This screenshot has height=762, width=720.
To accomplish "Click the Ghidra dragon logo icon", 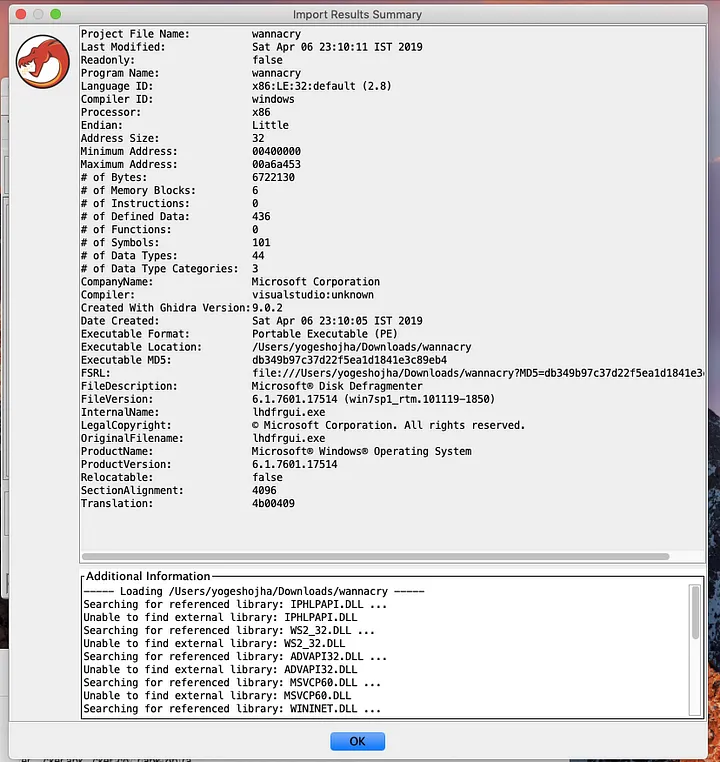I will 42,61.
